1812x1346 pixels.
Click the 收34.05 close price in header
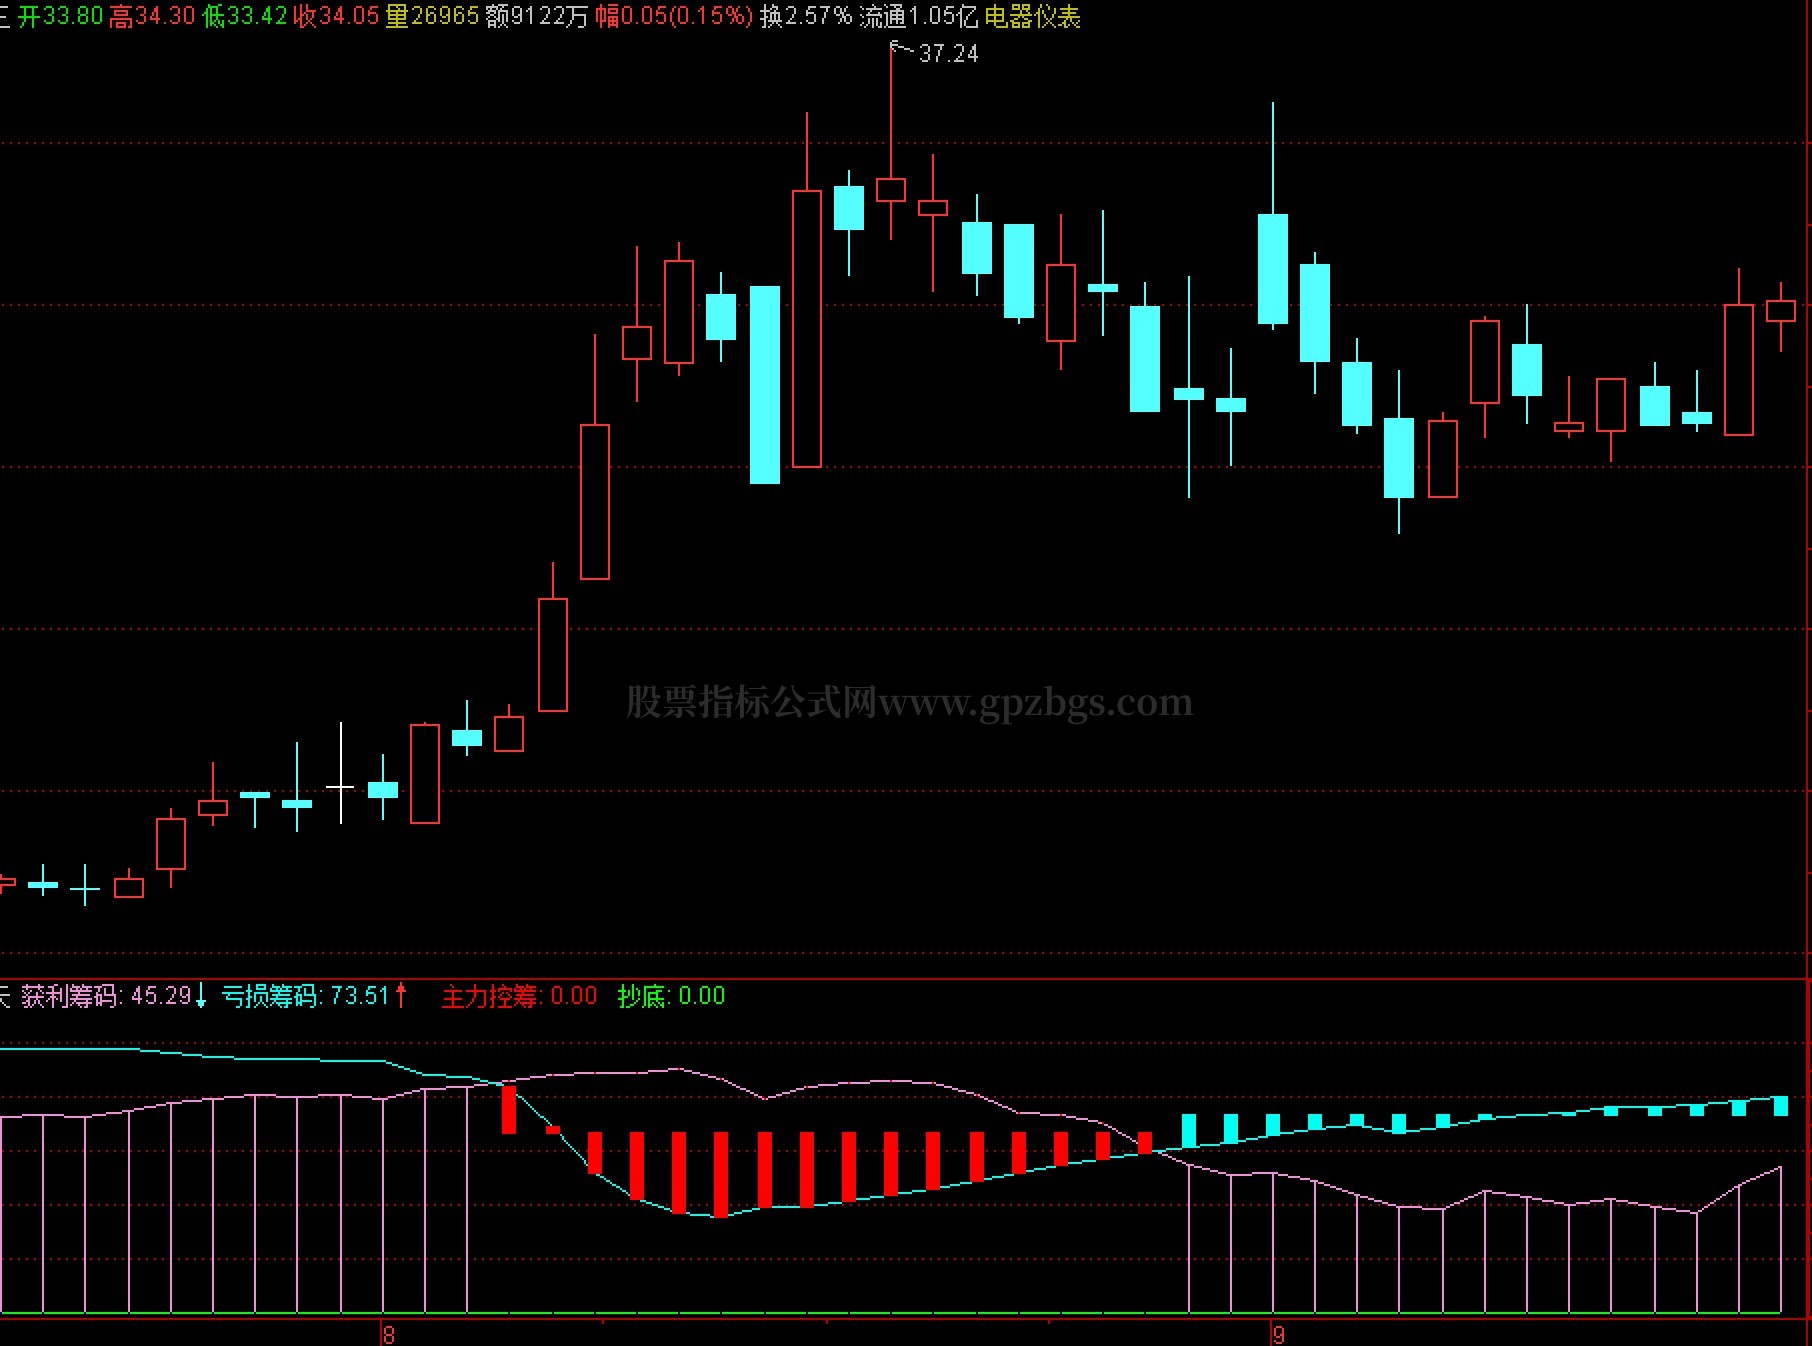click(x=337, y=17)
